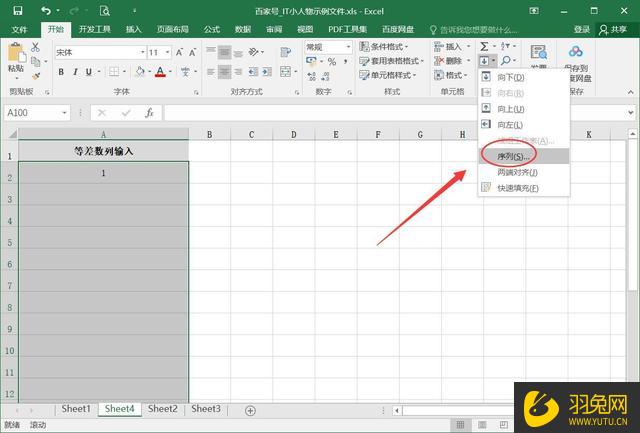The width and height of the screenshot is (640, 433).
Task: Open the number format 常规 dropdown
Action: [x=348, y=47]
